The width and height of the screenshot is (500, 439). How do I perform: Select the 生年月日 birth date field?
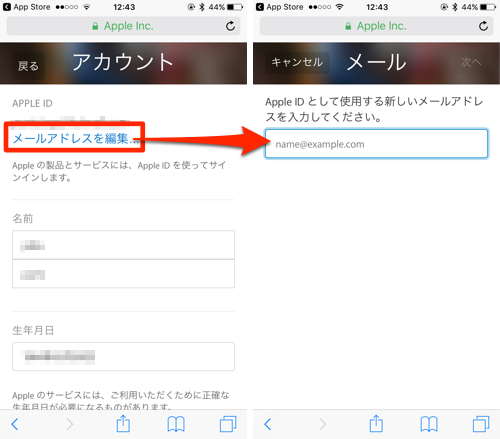123,356
